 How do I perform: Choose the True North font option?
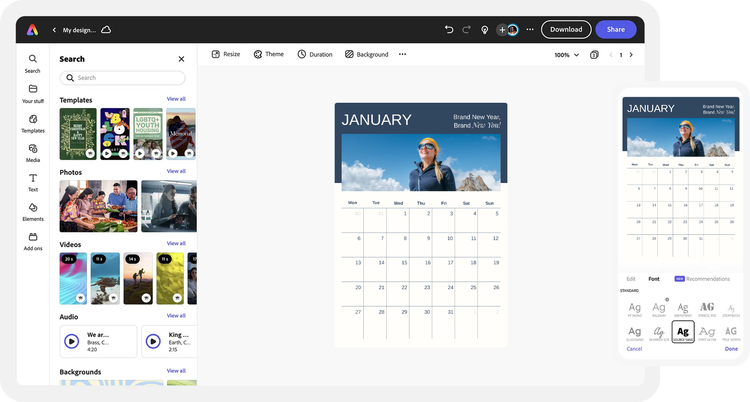click(731, 333)
